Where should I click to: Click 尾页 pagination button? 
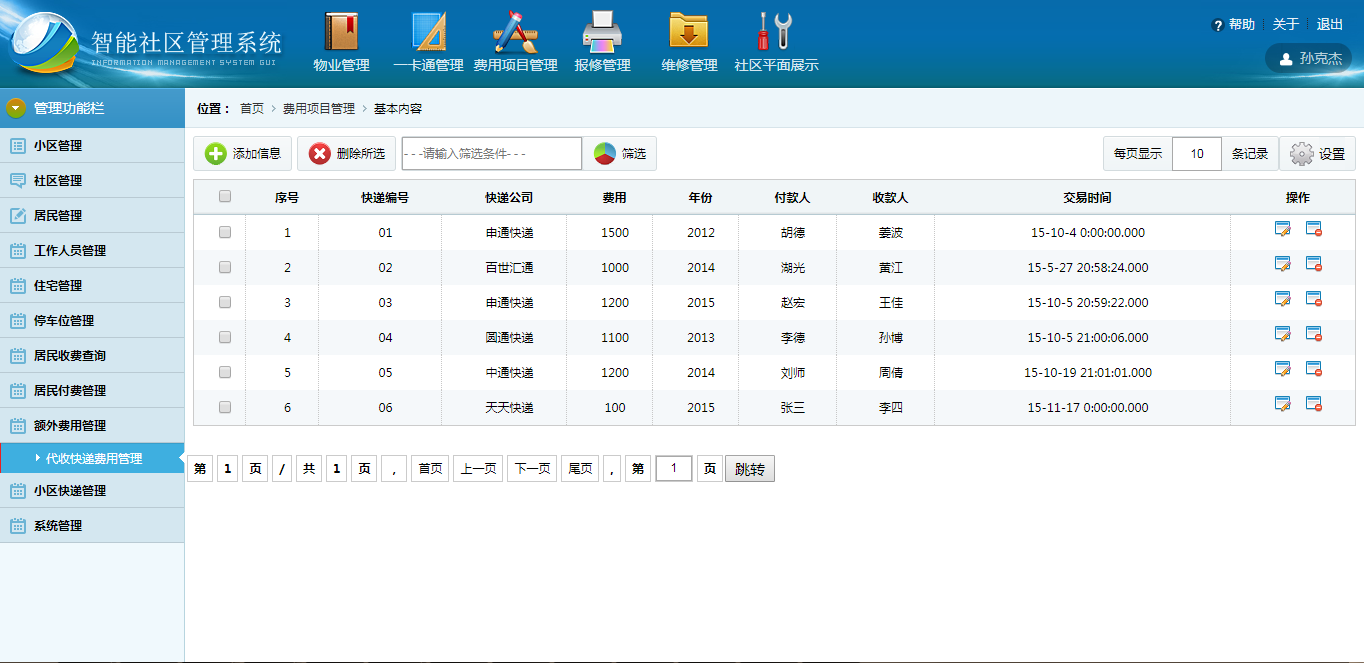click(580, 469)
